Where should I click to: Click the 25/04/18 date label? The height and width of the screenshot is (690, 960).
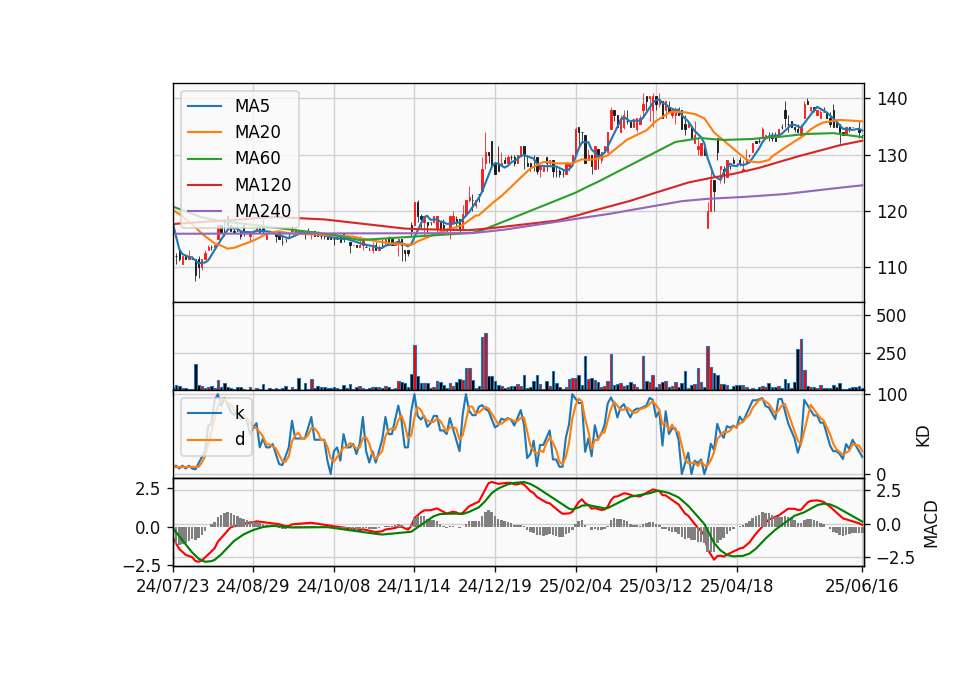737,586
